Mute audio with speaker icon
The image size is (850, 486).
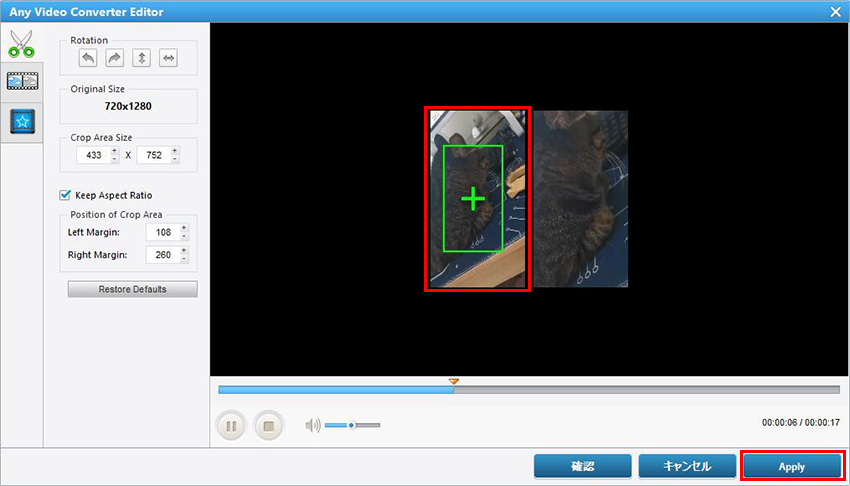(313, 426)
